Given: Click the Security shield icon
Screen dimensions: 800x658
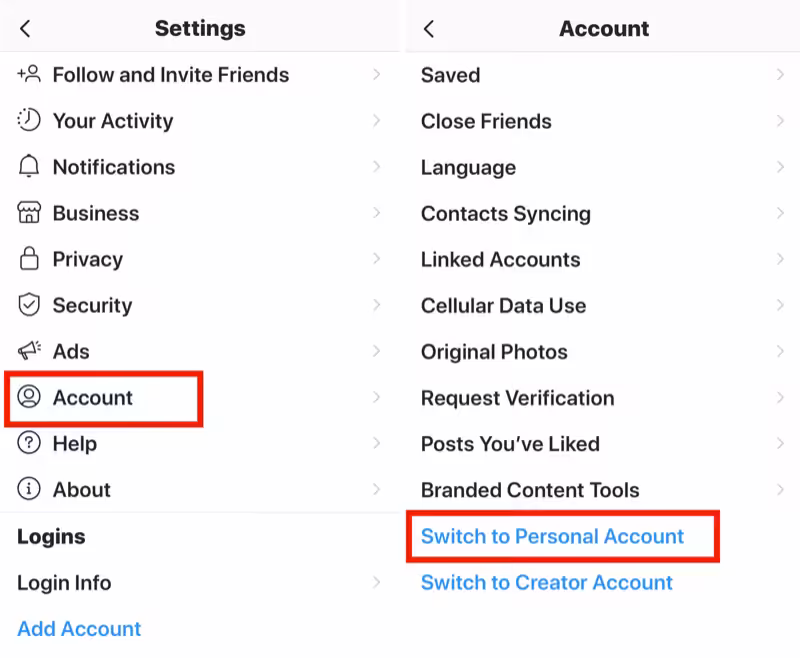Looking at the screenshot, I should [28, 305].
